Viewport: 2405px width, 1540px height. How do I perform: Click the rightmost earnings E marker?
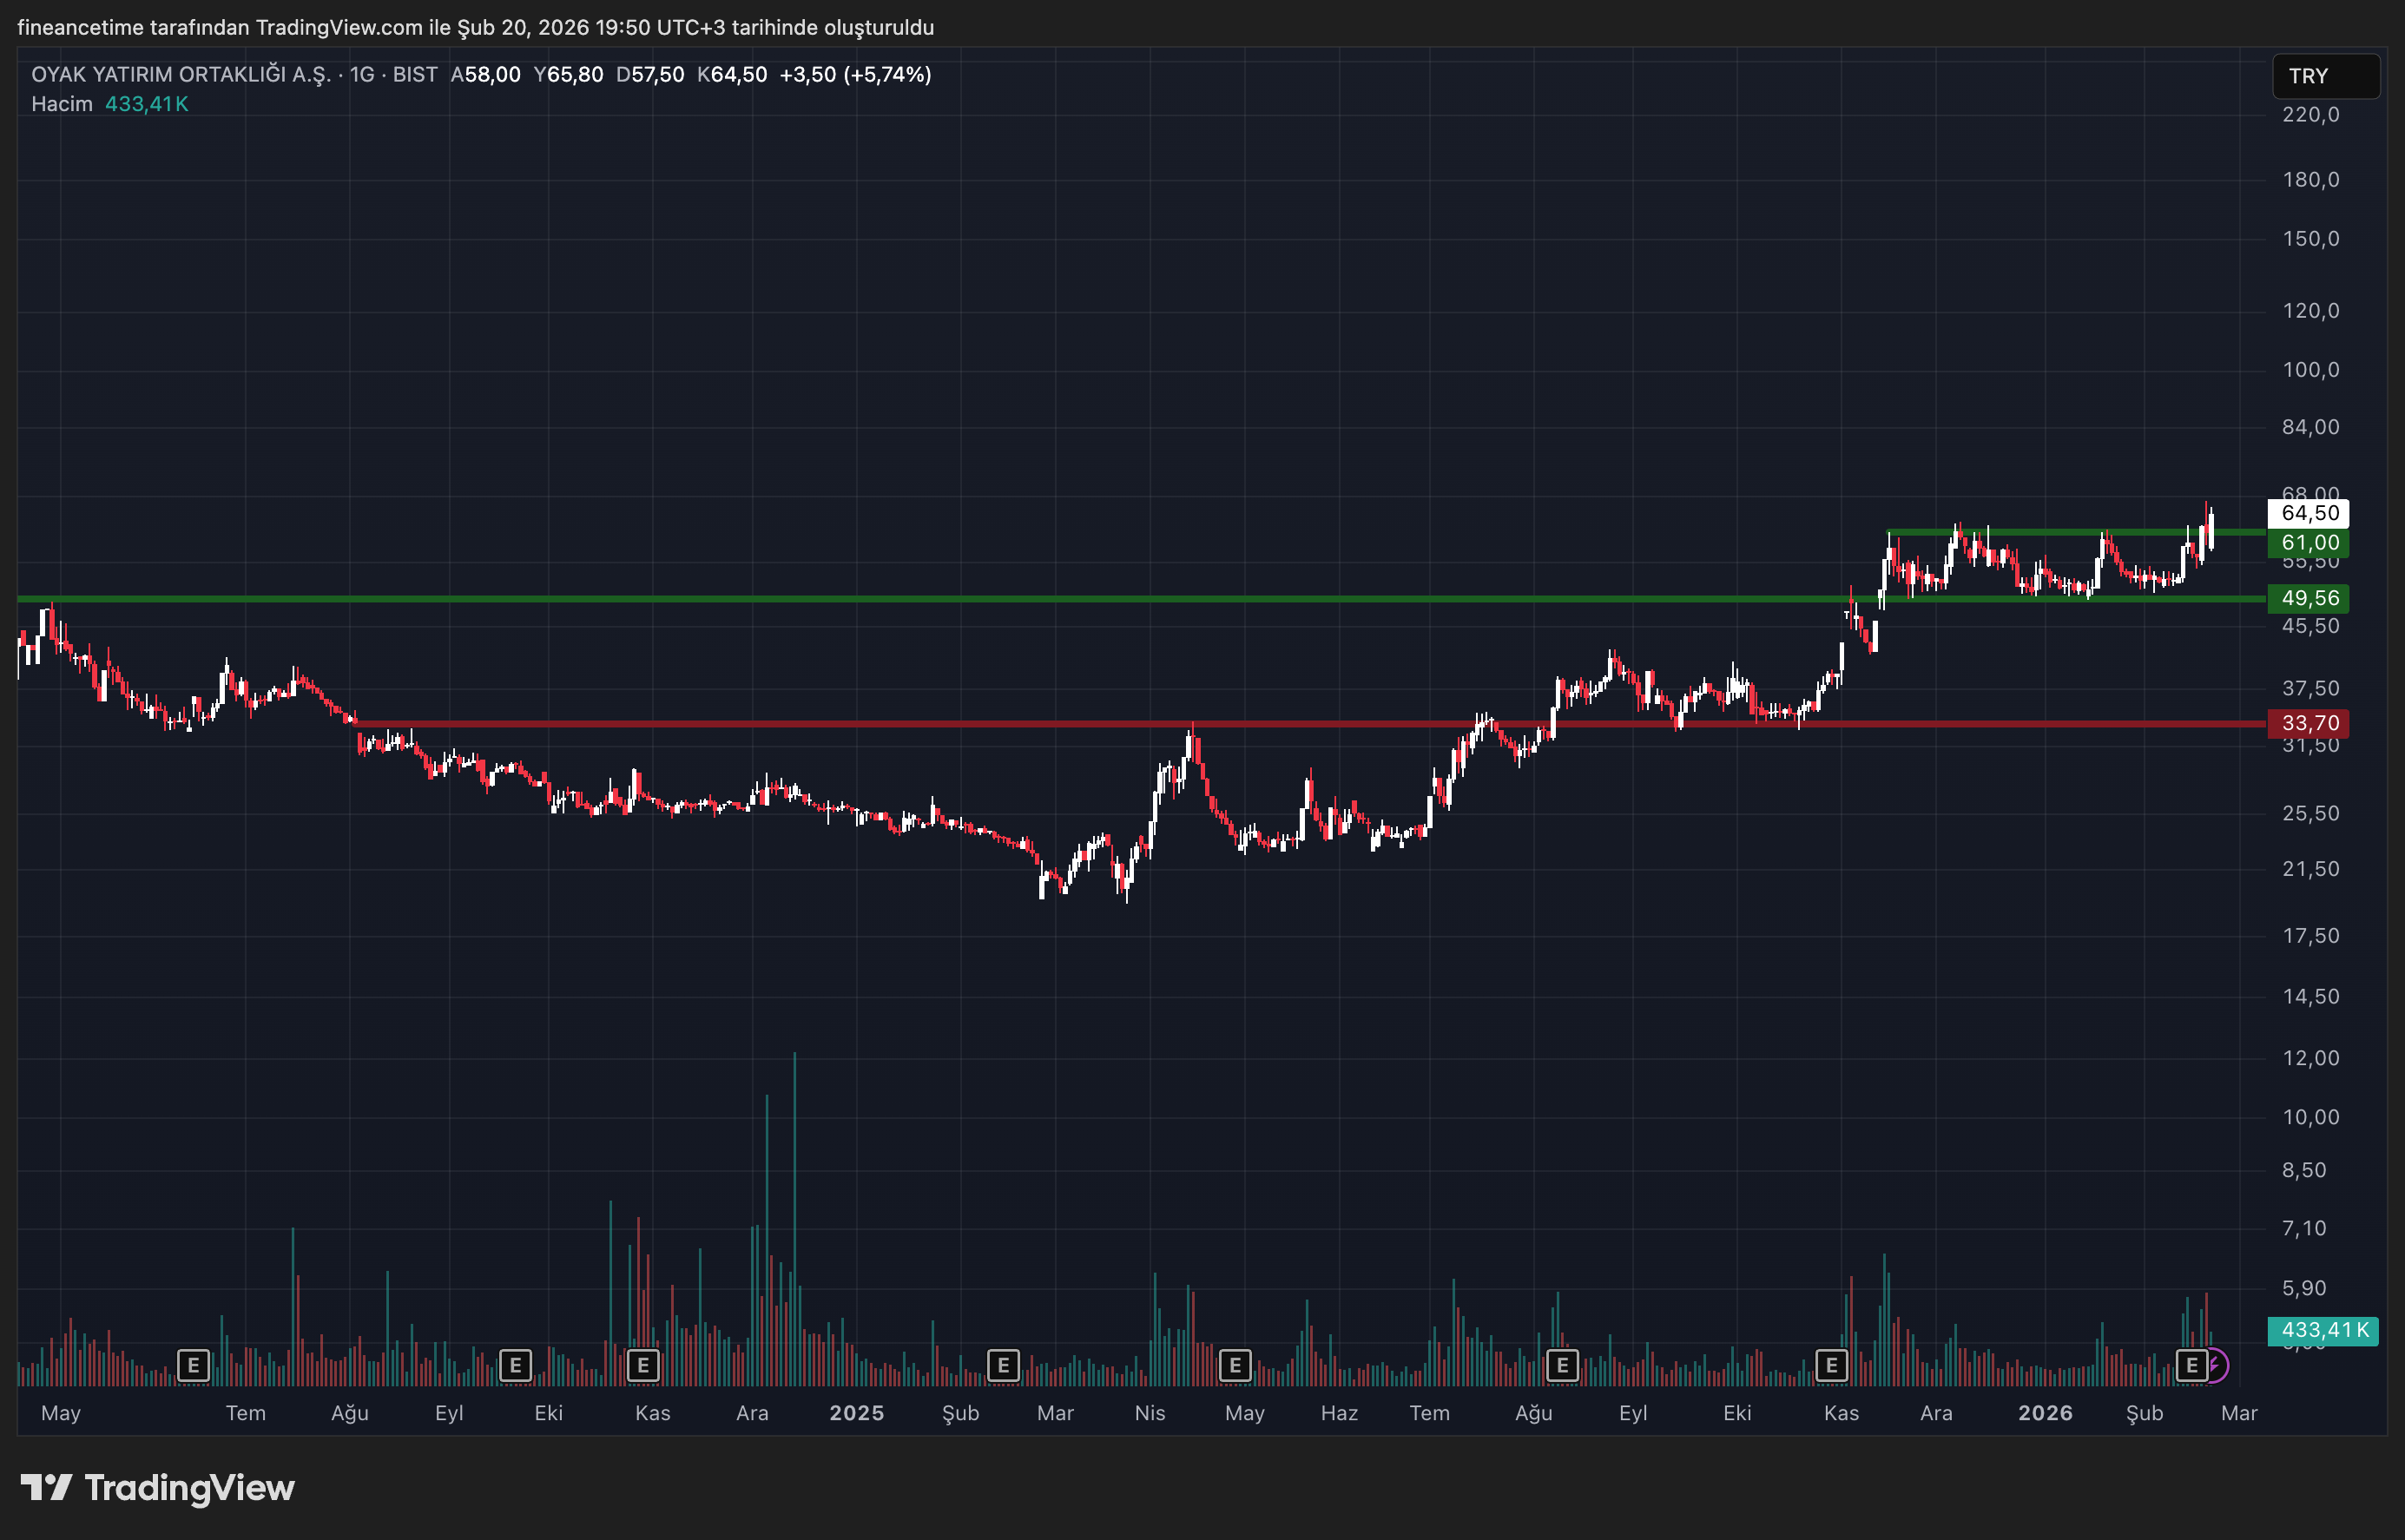click(2191, 1365)
